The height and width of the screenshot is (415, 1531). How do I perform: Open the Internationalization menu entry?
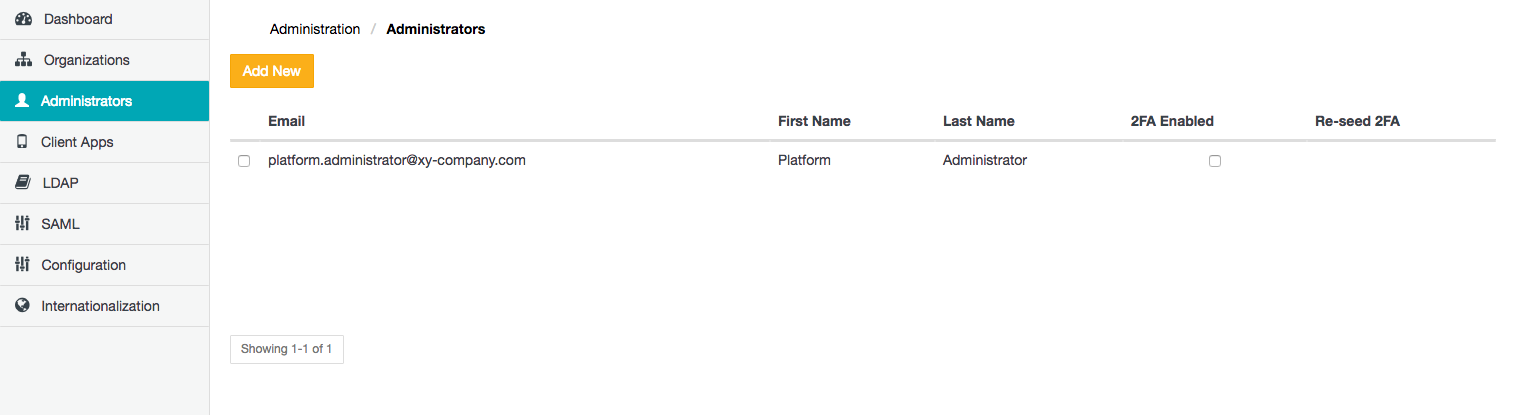point(100,306)
